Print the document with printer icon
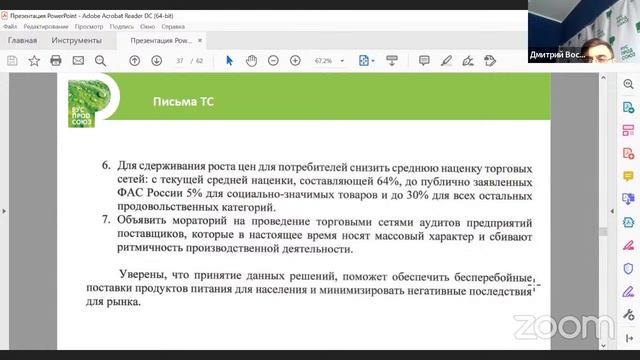 click(x=56, y=61)
